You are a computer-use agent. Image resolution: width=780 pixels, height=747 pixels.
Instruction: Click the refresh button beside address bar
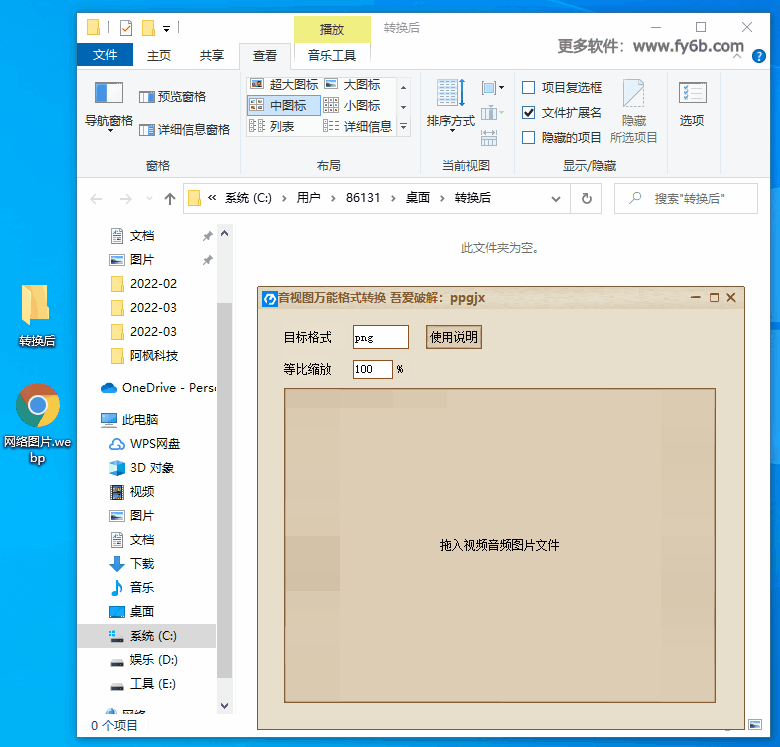587,198
